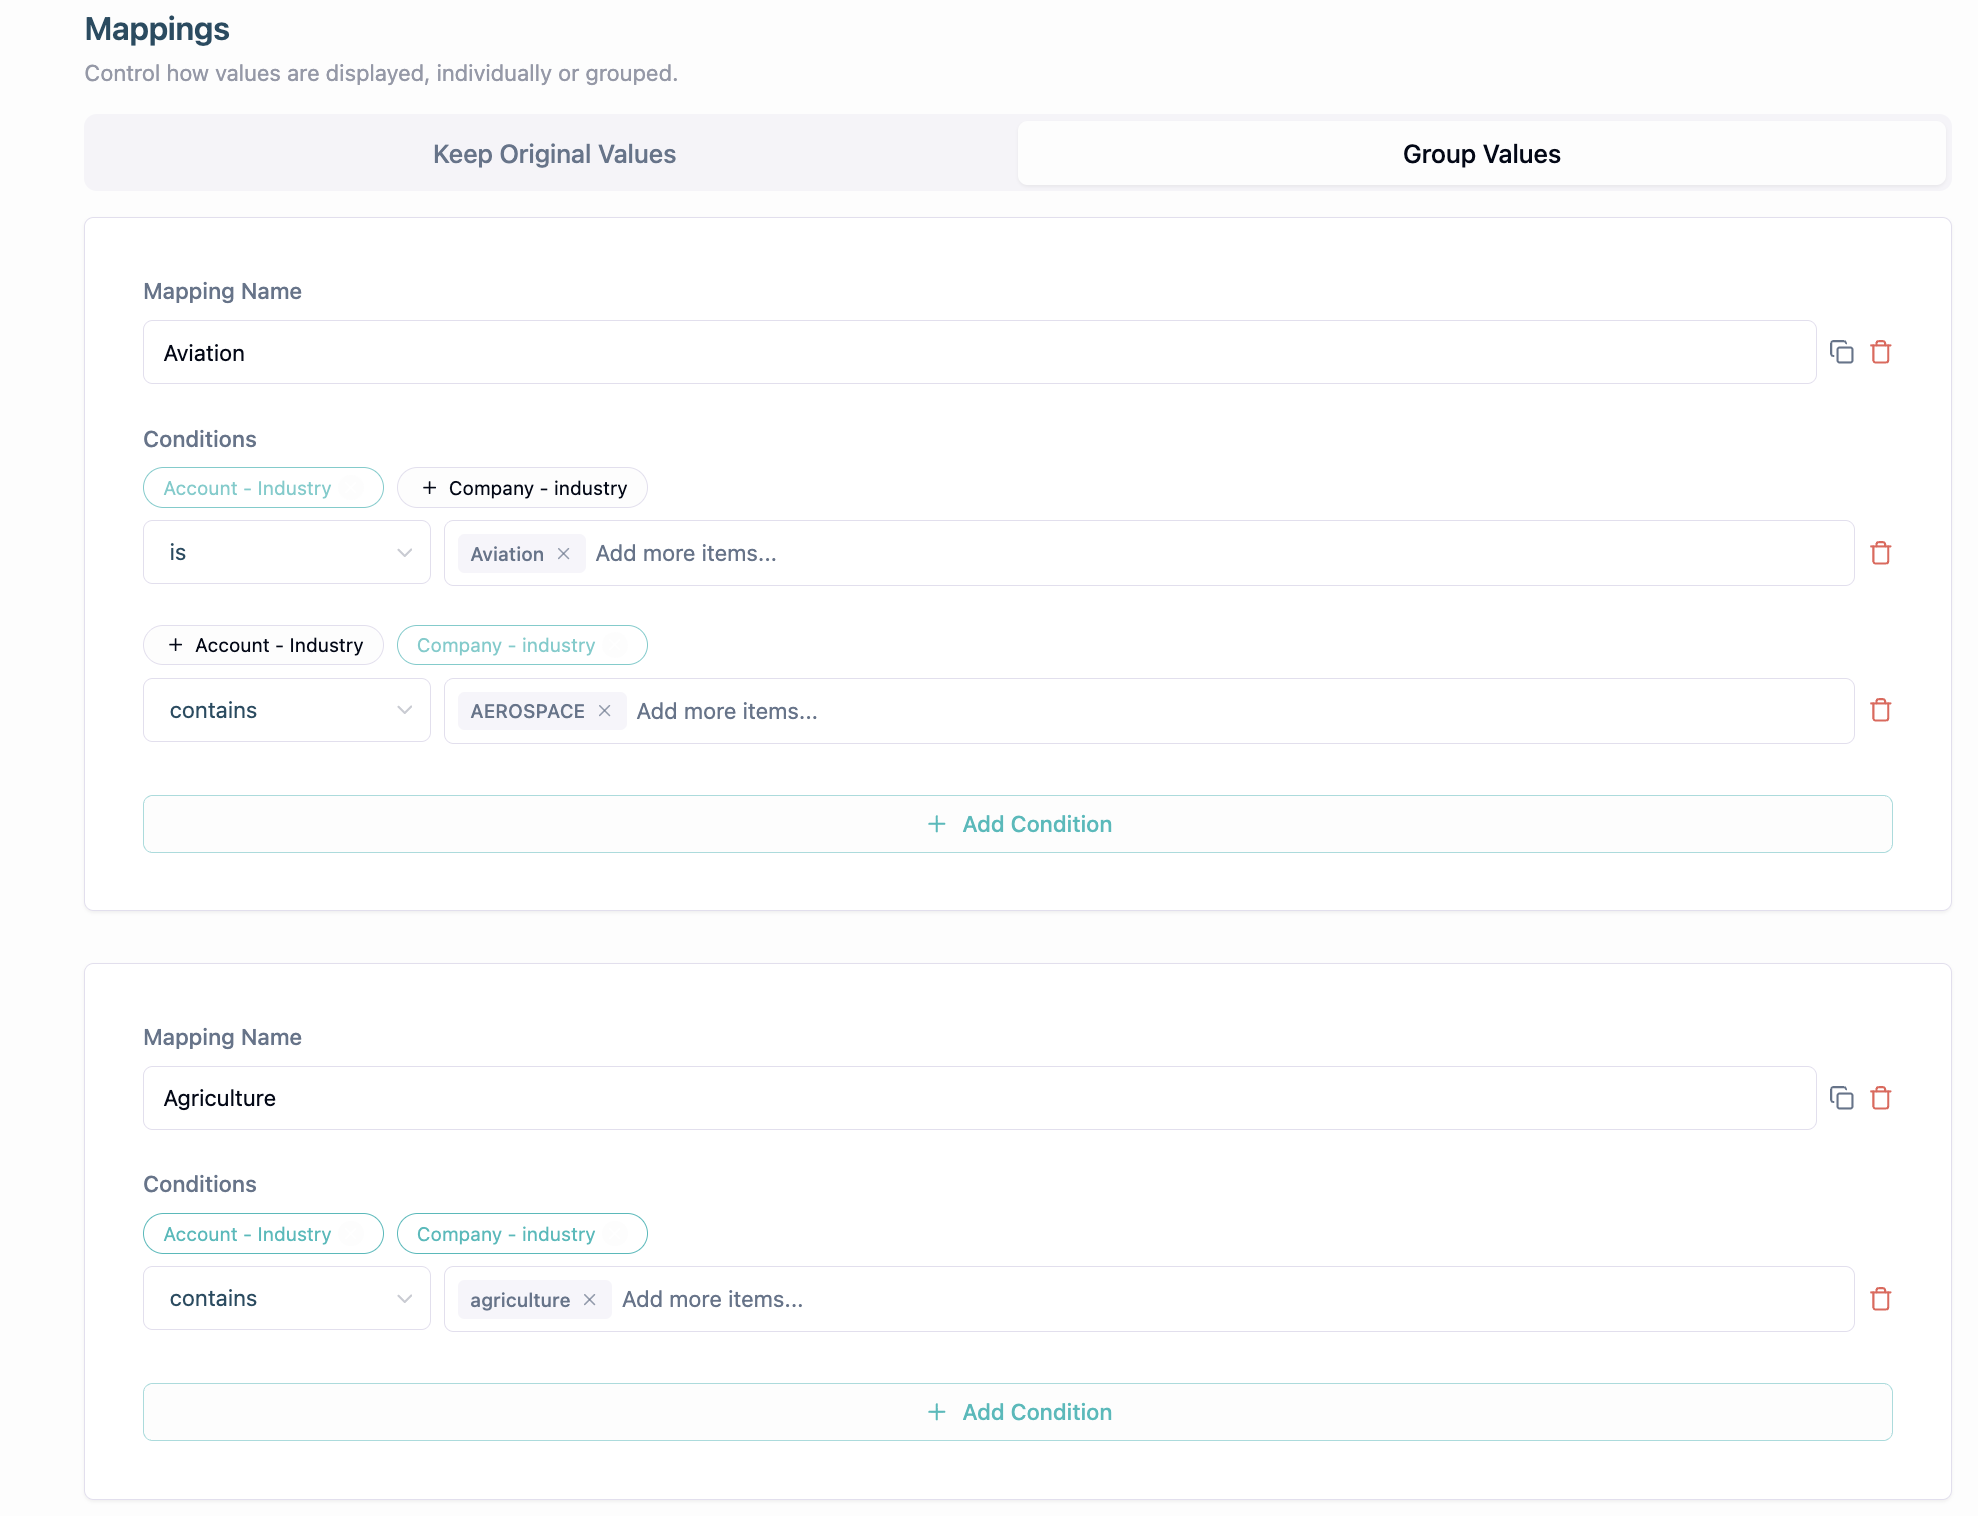This screenshot has width=1978, height=1516.
Task: Delete the 'contains AEROSPACE' condition row
Action: tap(1880, 710)
